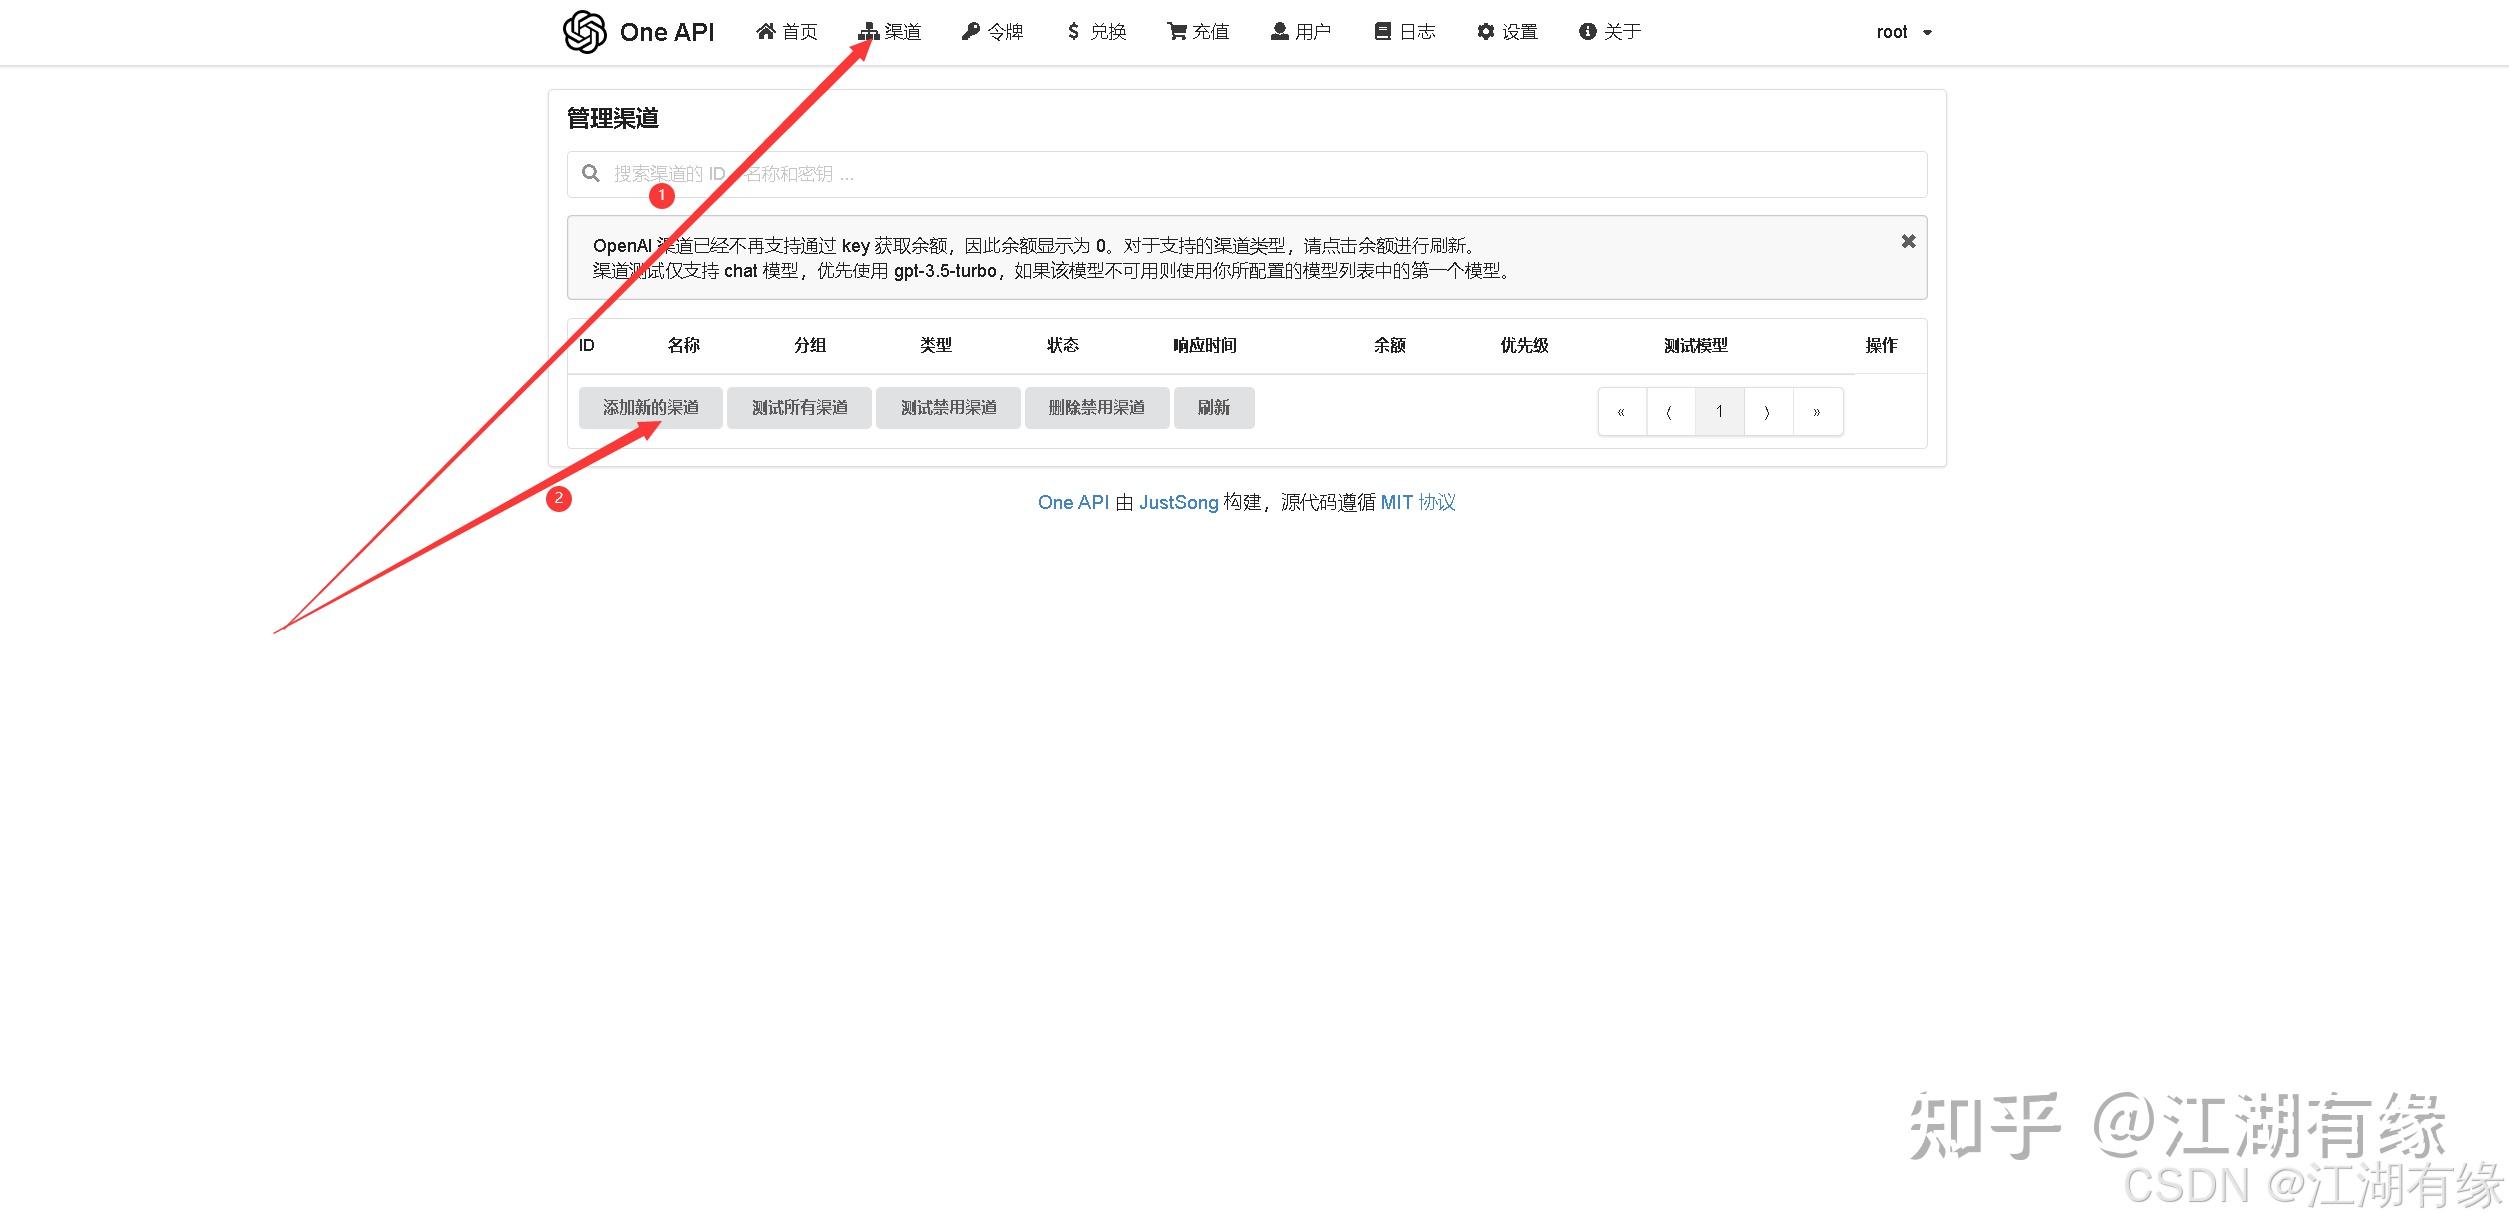Open the 首页 home page
The width and height of the screenshot is (2509, 1226).
787,32
